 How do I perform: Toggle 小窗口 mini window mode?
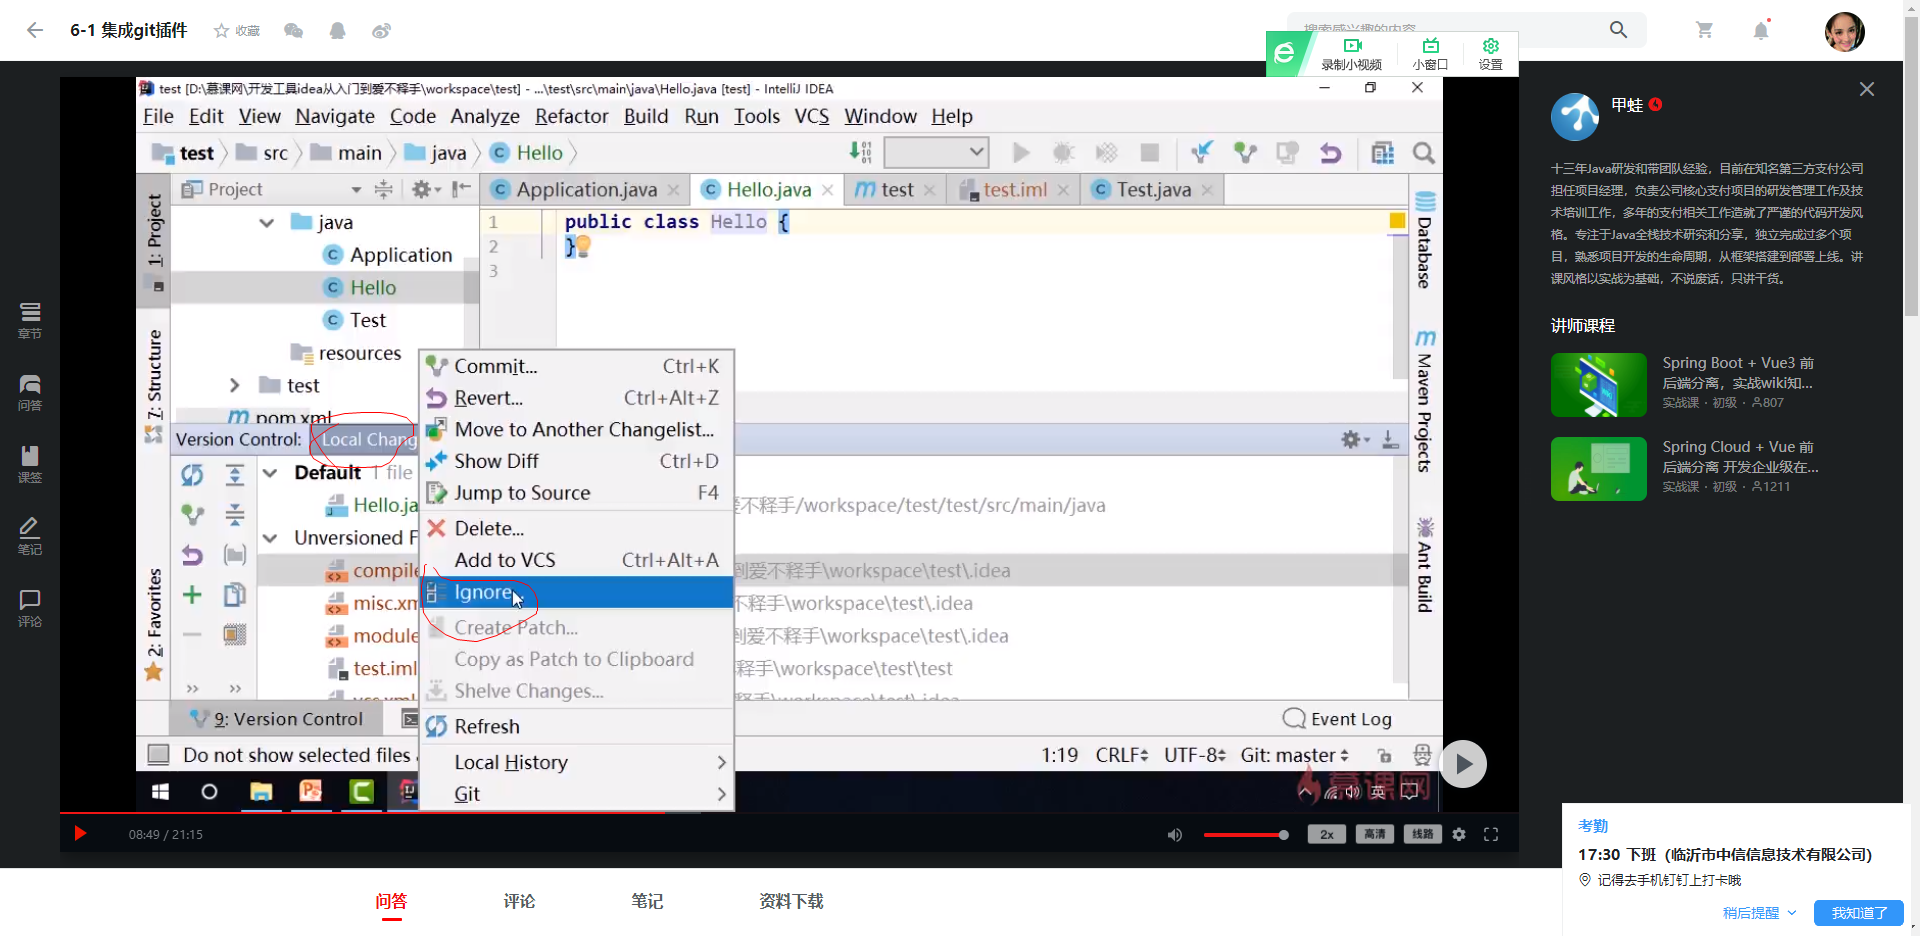coord(1431,54)
